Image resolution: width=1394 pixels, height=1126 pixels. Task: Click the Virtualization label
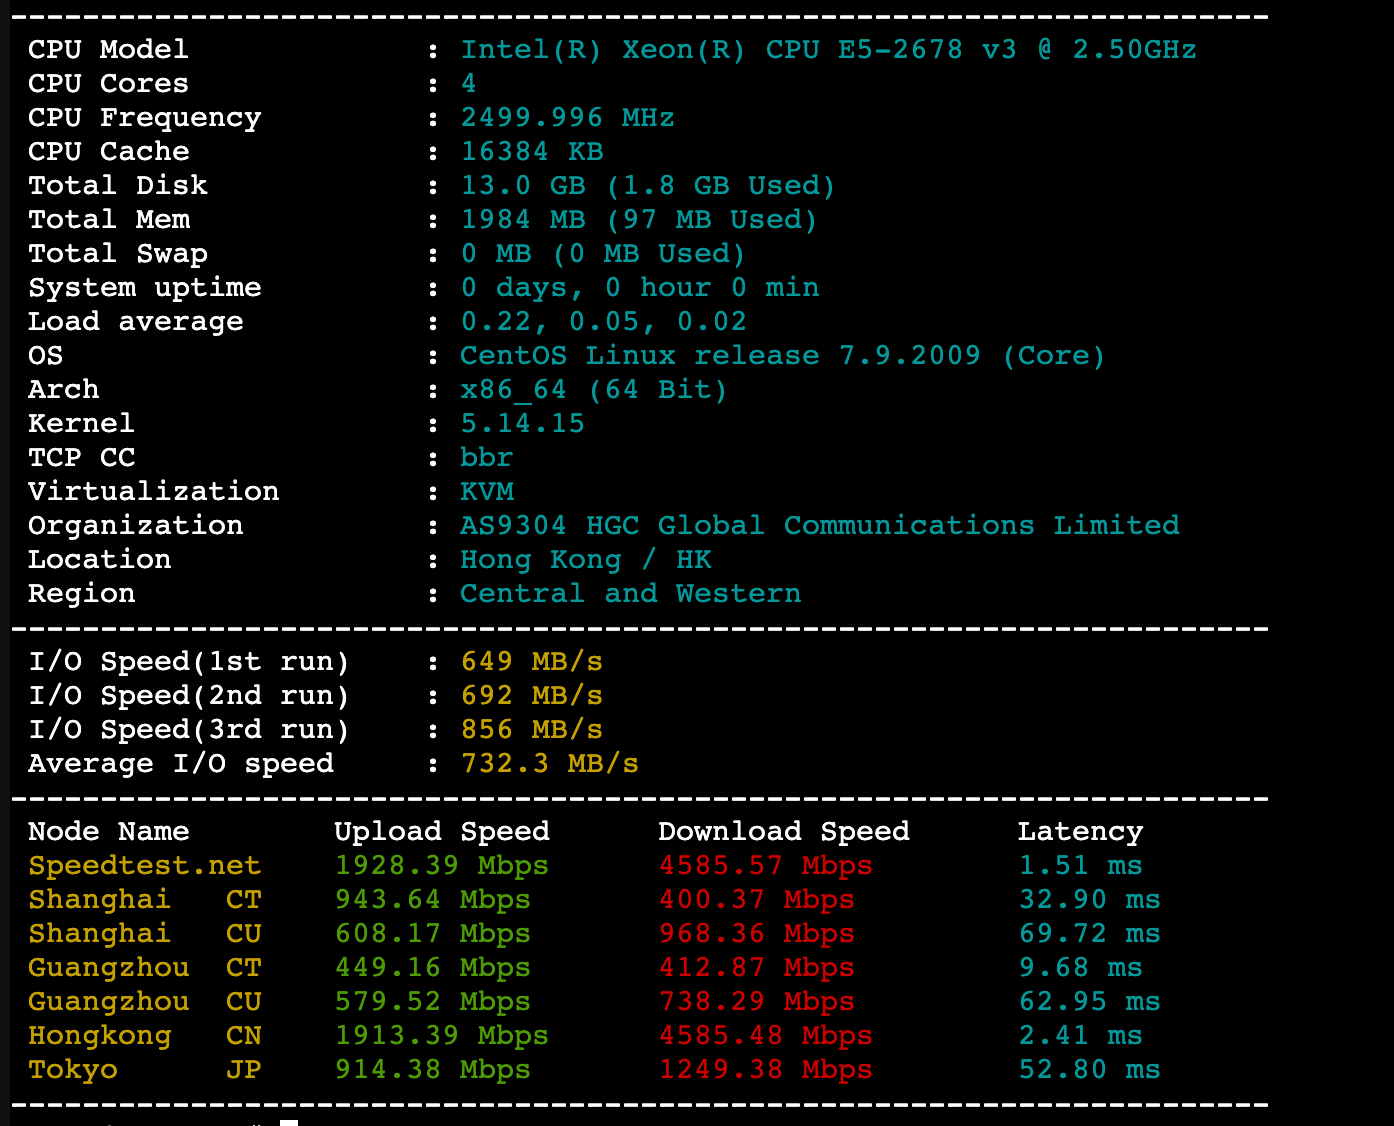pyautogui.click(x=153, y=492)
